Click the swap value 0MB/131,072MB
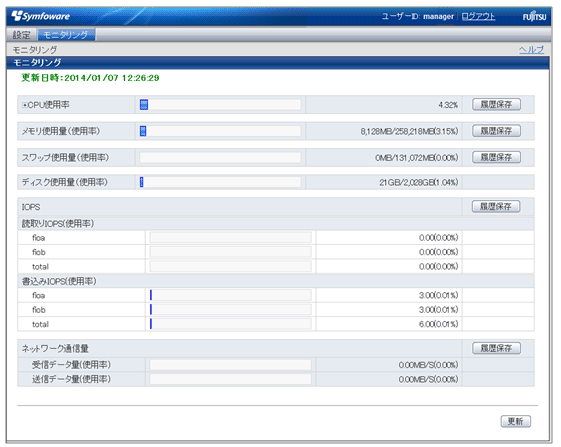This screenshot has width=561, height=447. [417, 158]
